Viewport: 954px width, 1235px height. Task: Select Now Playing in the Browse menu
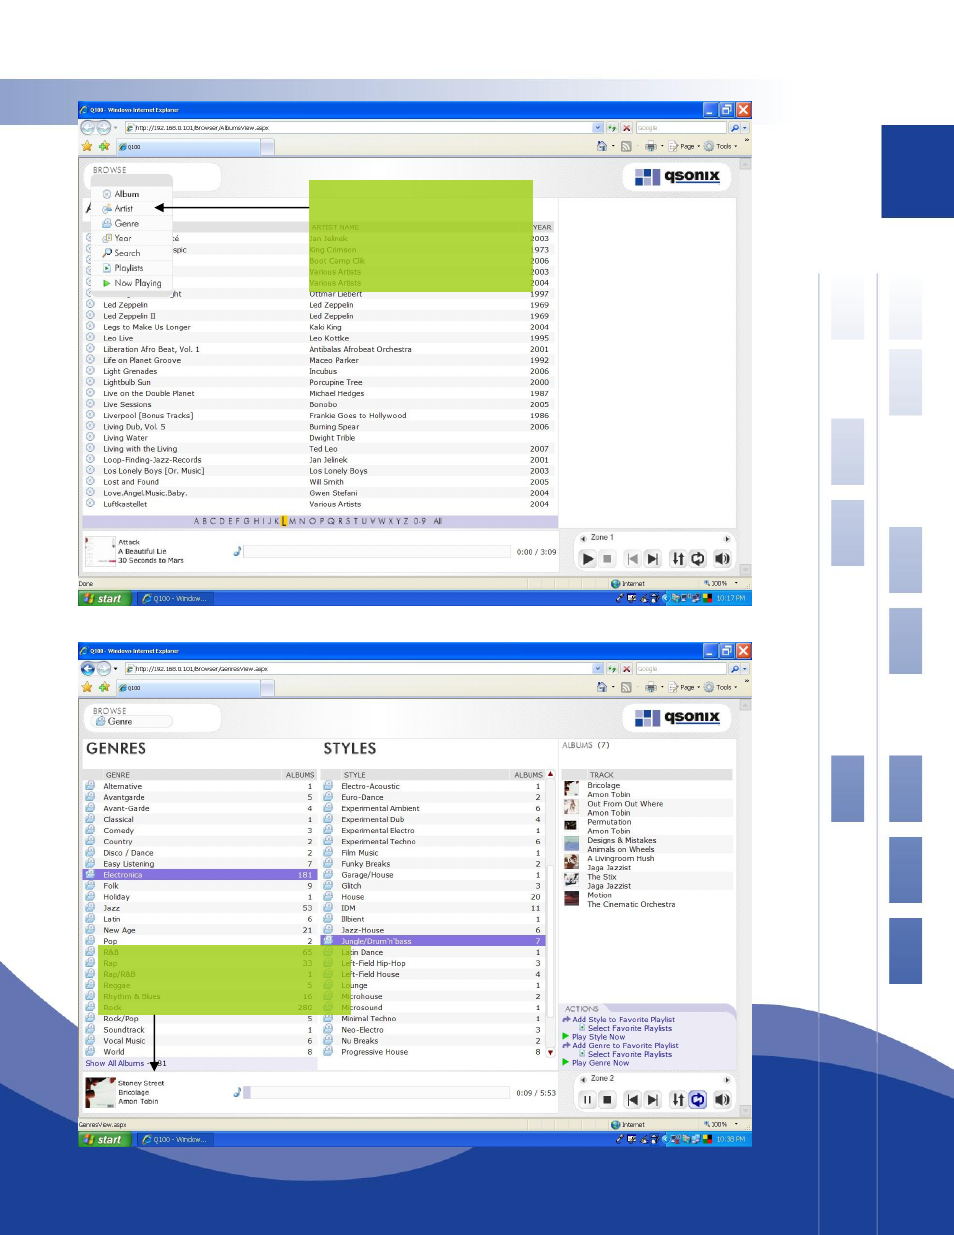138,283
